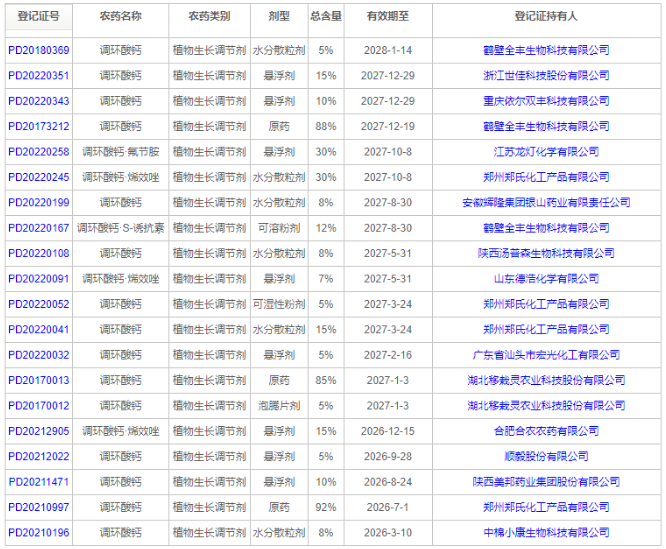The image size is (666, 549).
Task: Open 鹤壁全丰生物科技有限公司 link in PD20220167 row
Action: coord(546,228)
